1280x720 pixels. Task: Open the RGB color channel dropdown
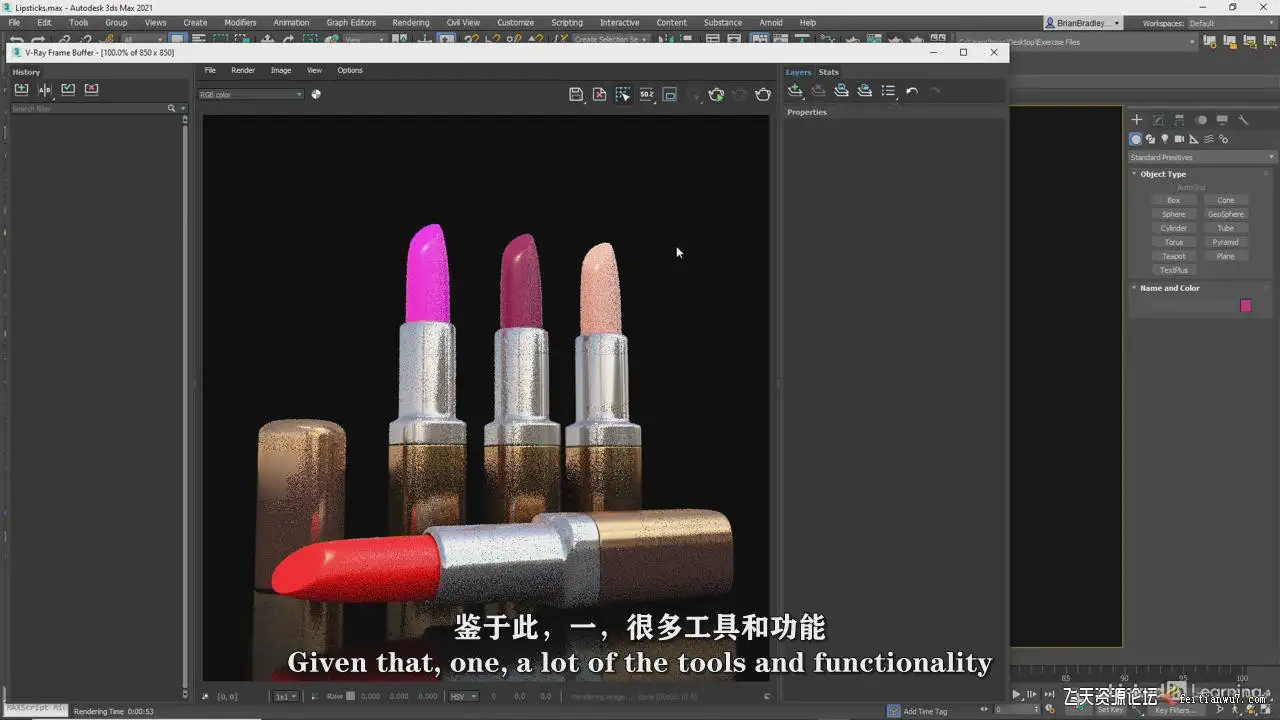[250, 94]
